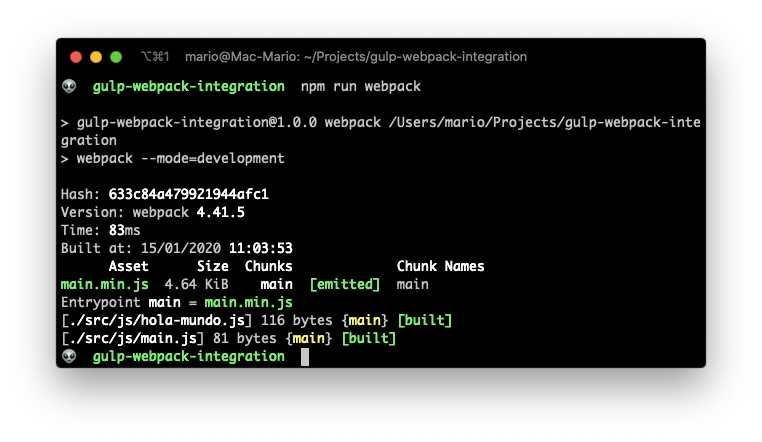Click [built] tag on hola-mundo.js line

pyautogui.click(x=425, y=320)
